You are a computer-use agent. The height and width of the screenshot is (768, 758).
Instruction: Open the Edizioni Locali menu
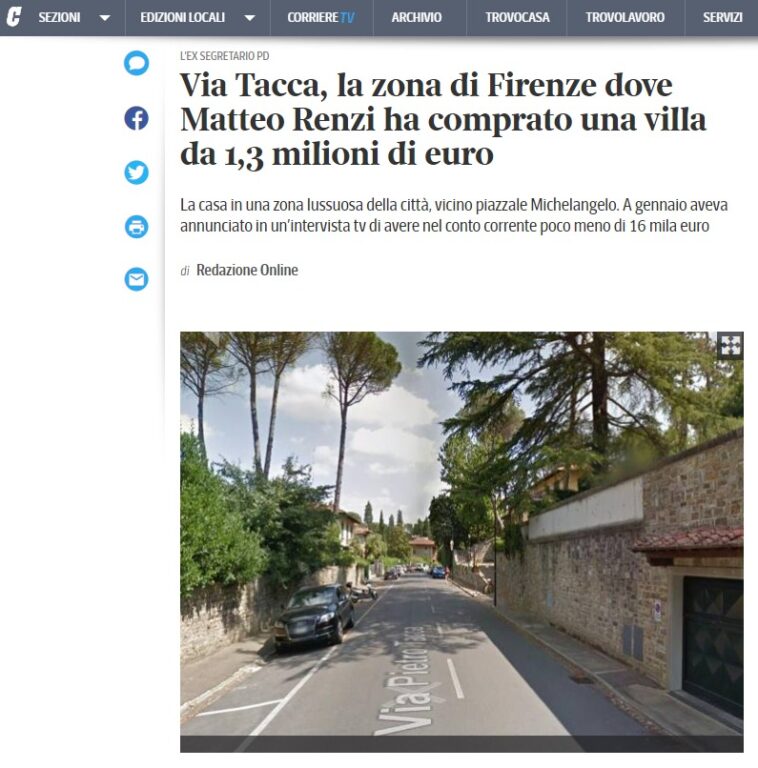pos(183,18)
